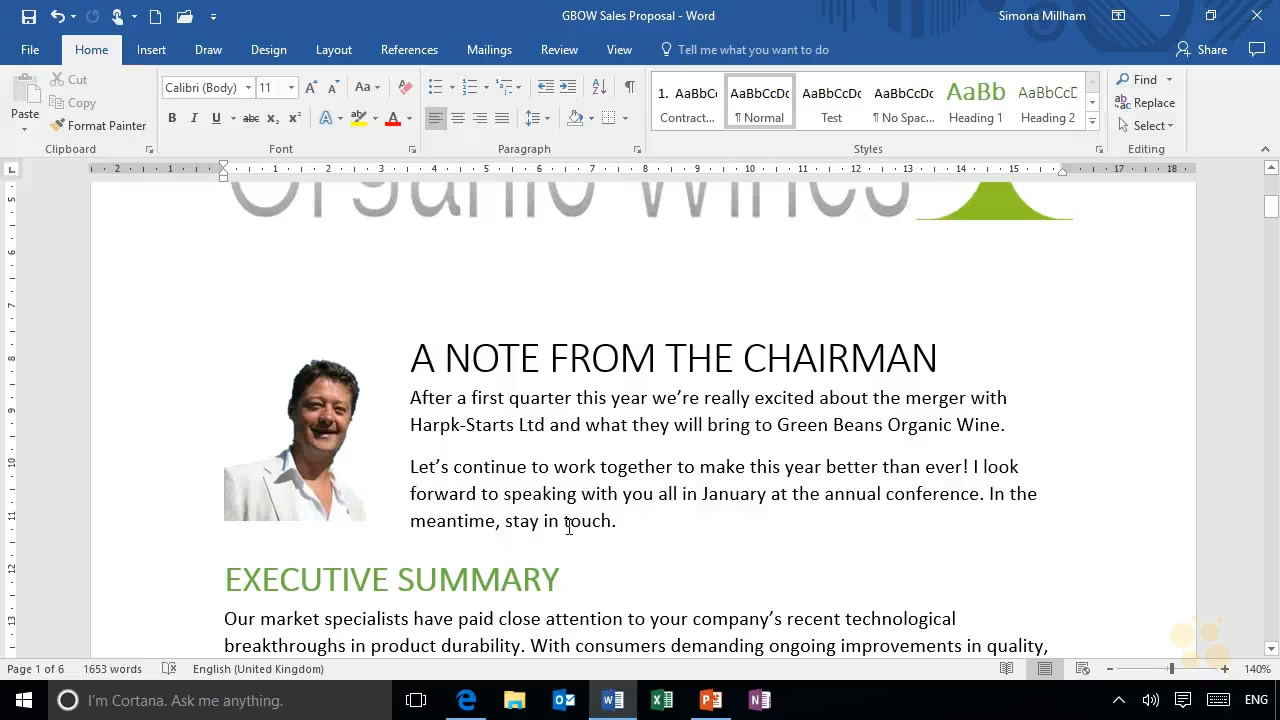Image resolution: width=1280 pixels, height=720 pixels.
Task: Click Clear All Formatting eraser icon
Action: point(405,87)
